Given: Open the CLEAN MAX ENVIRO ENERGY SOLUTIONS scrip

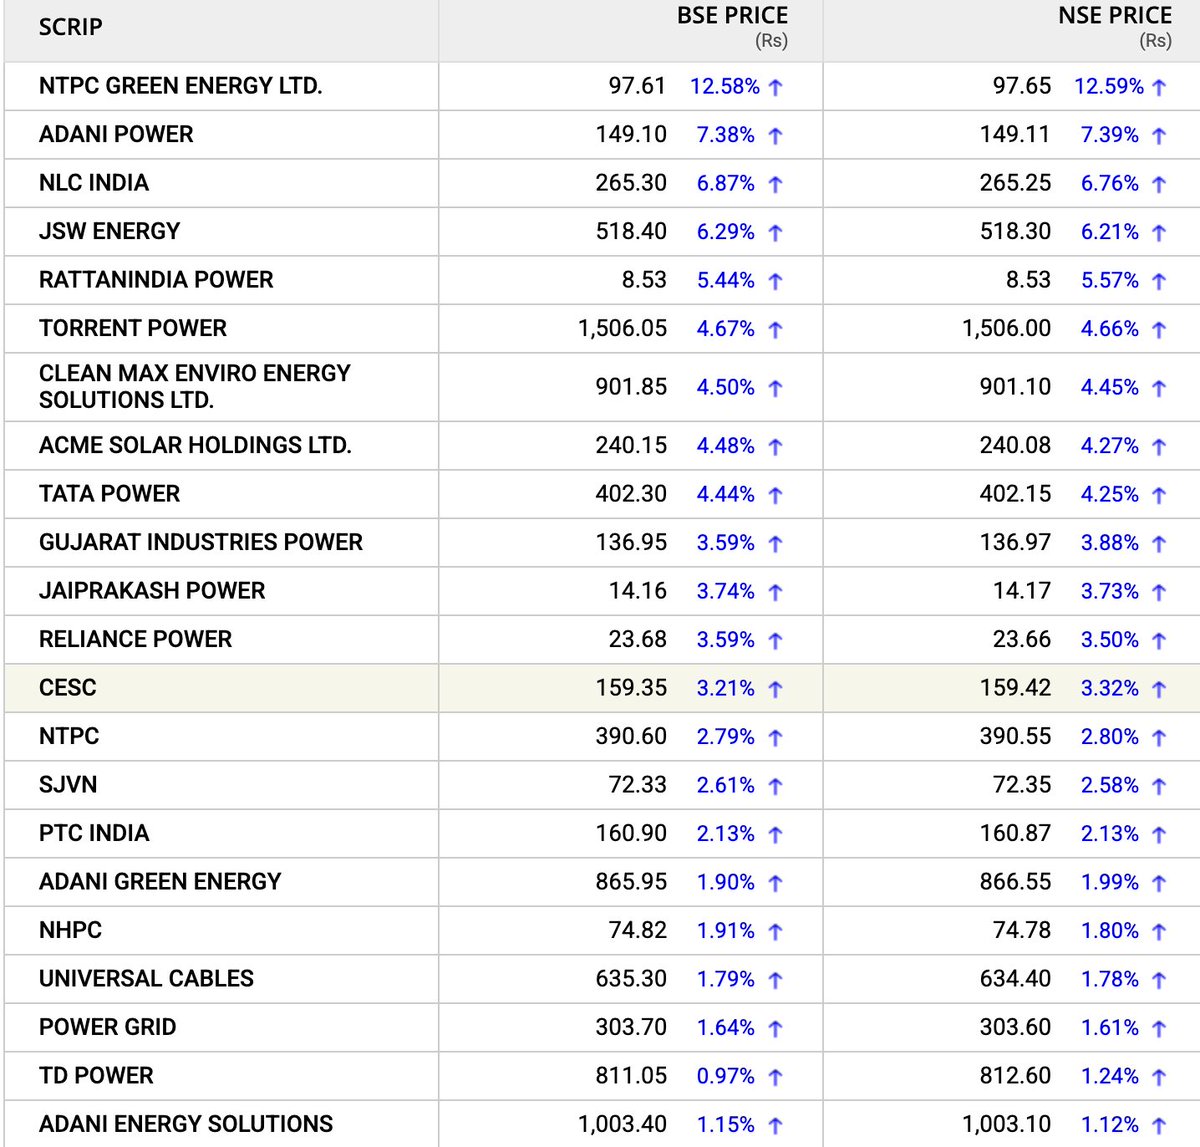Looking at the screenshot, I should (x=195, y=386).
